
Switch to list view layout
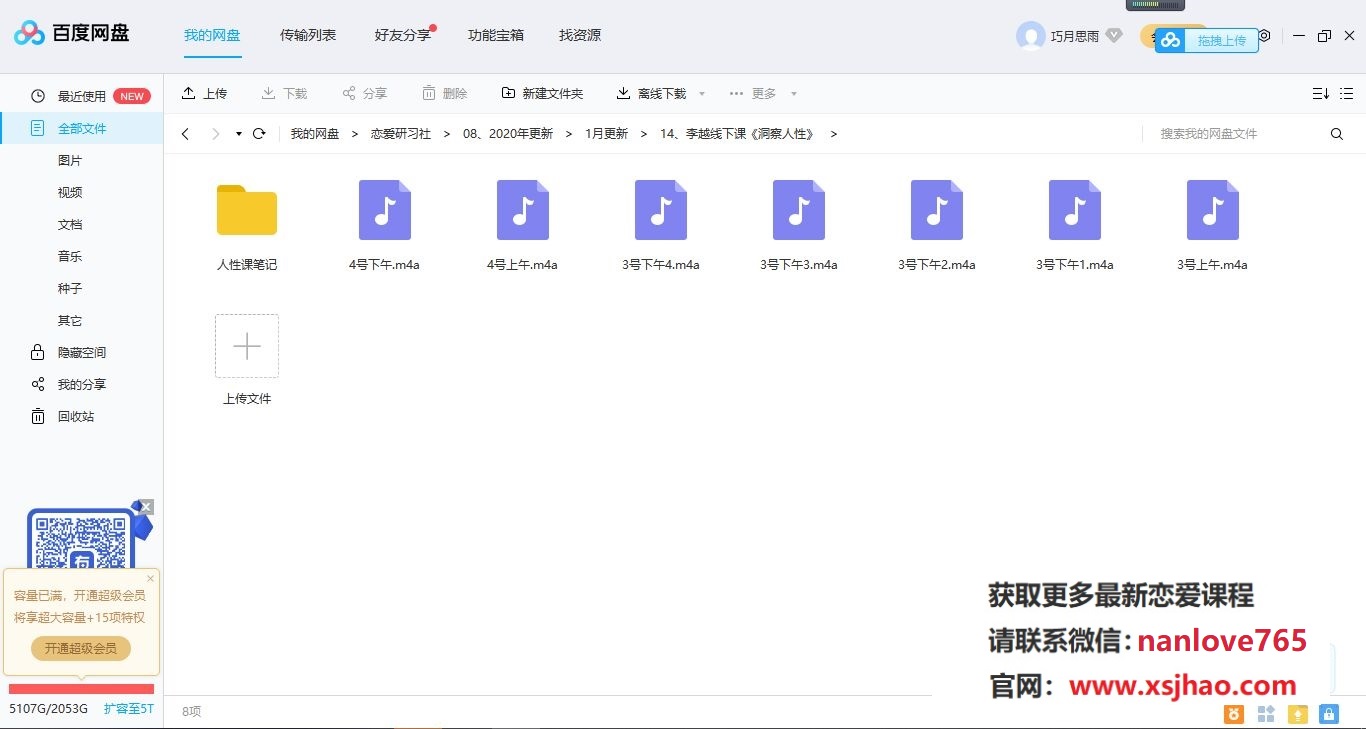1346,92
